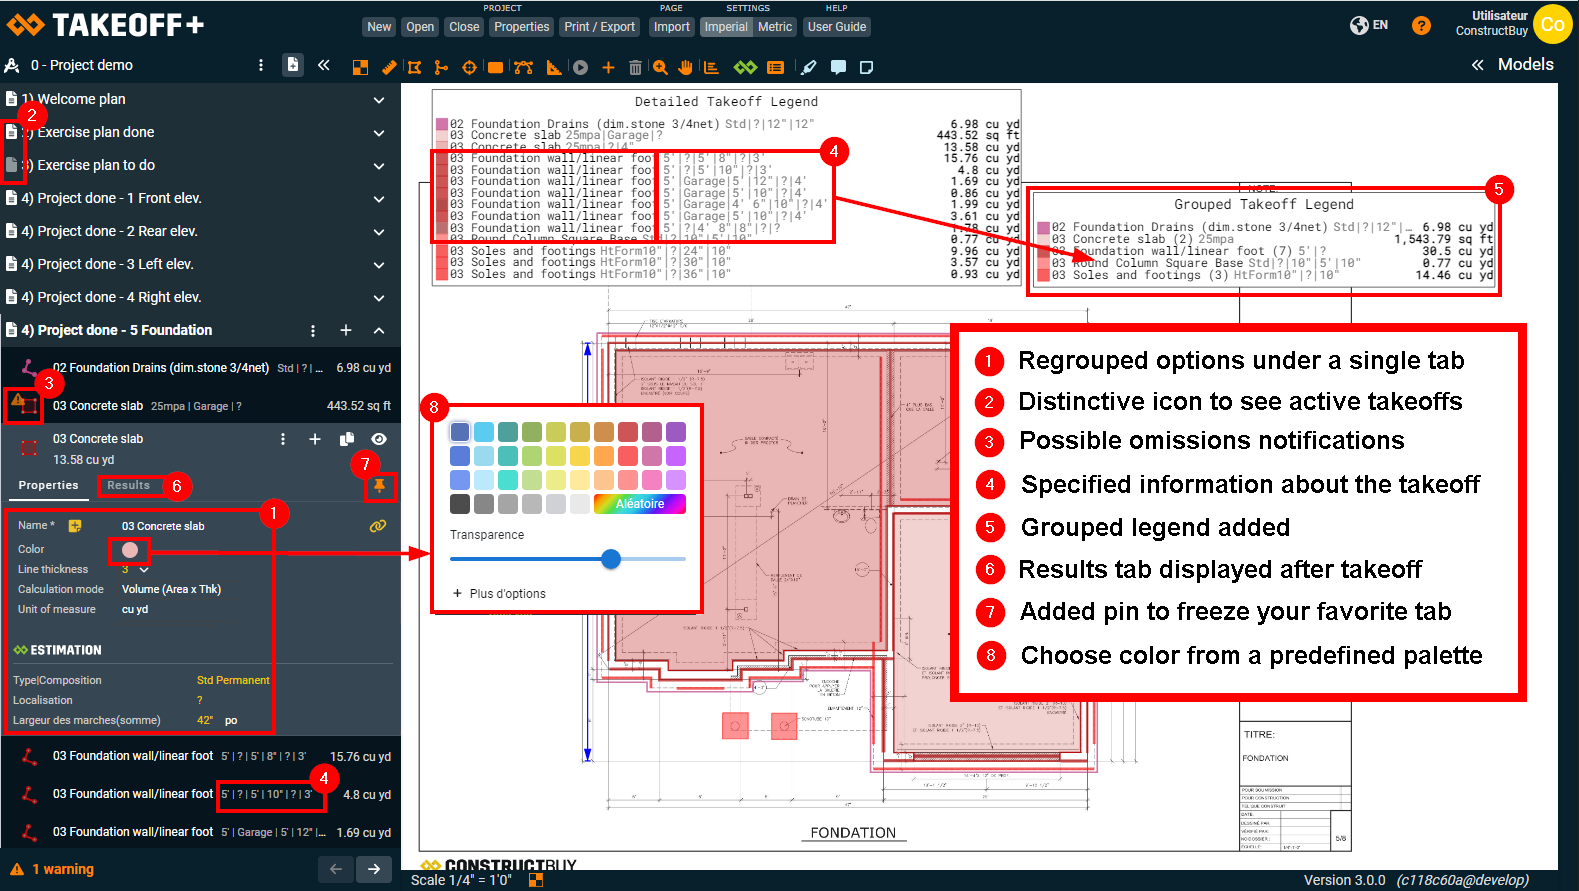Select the crosshair count tool
The image size is (1579, 891).
coord(469,67)
